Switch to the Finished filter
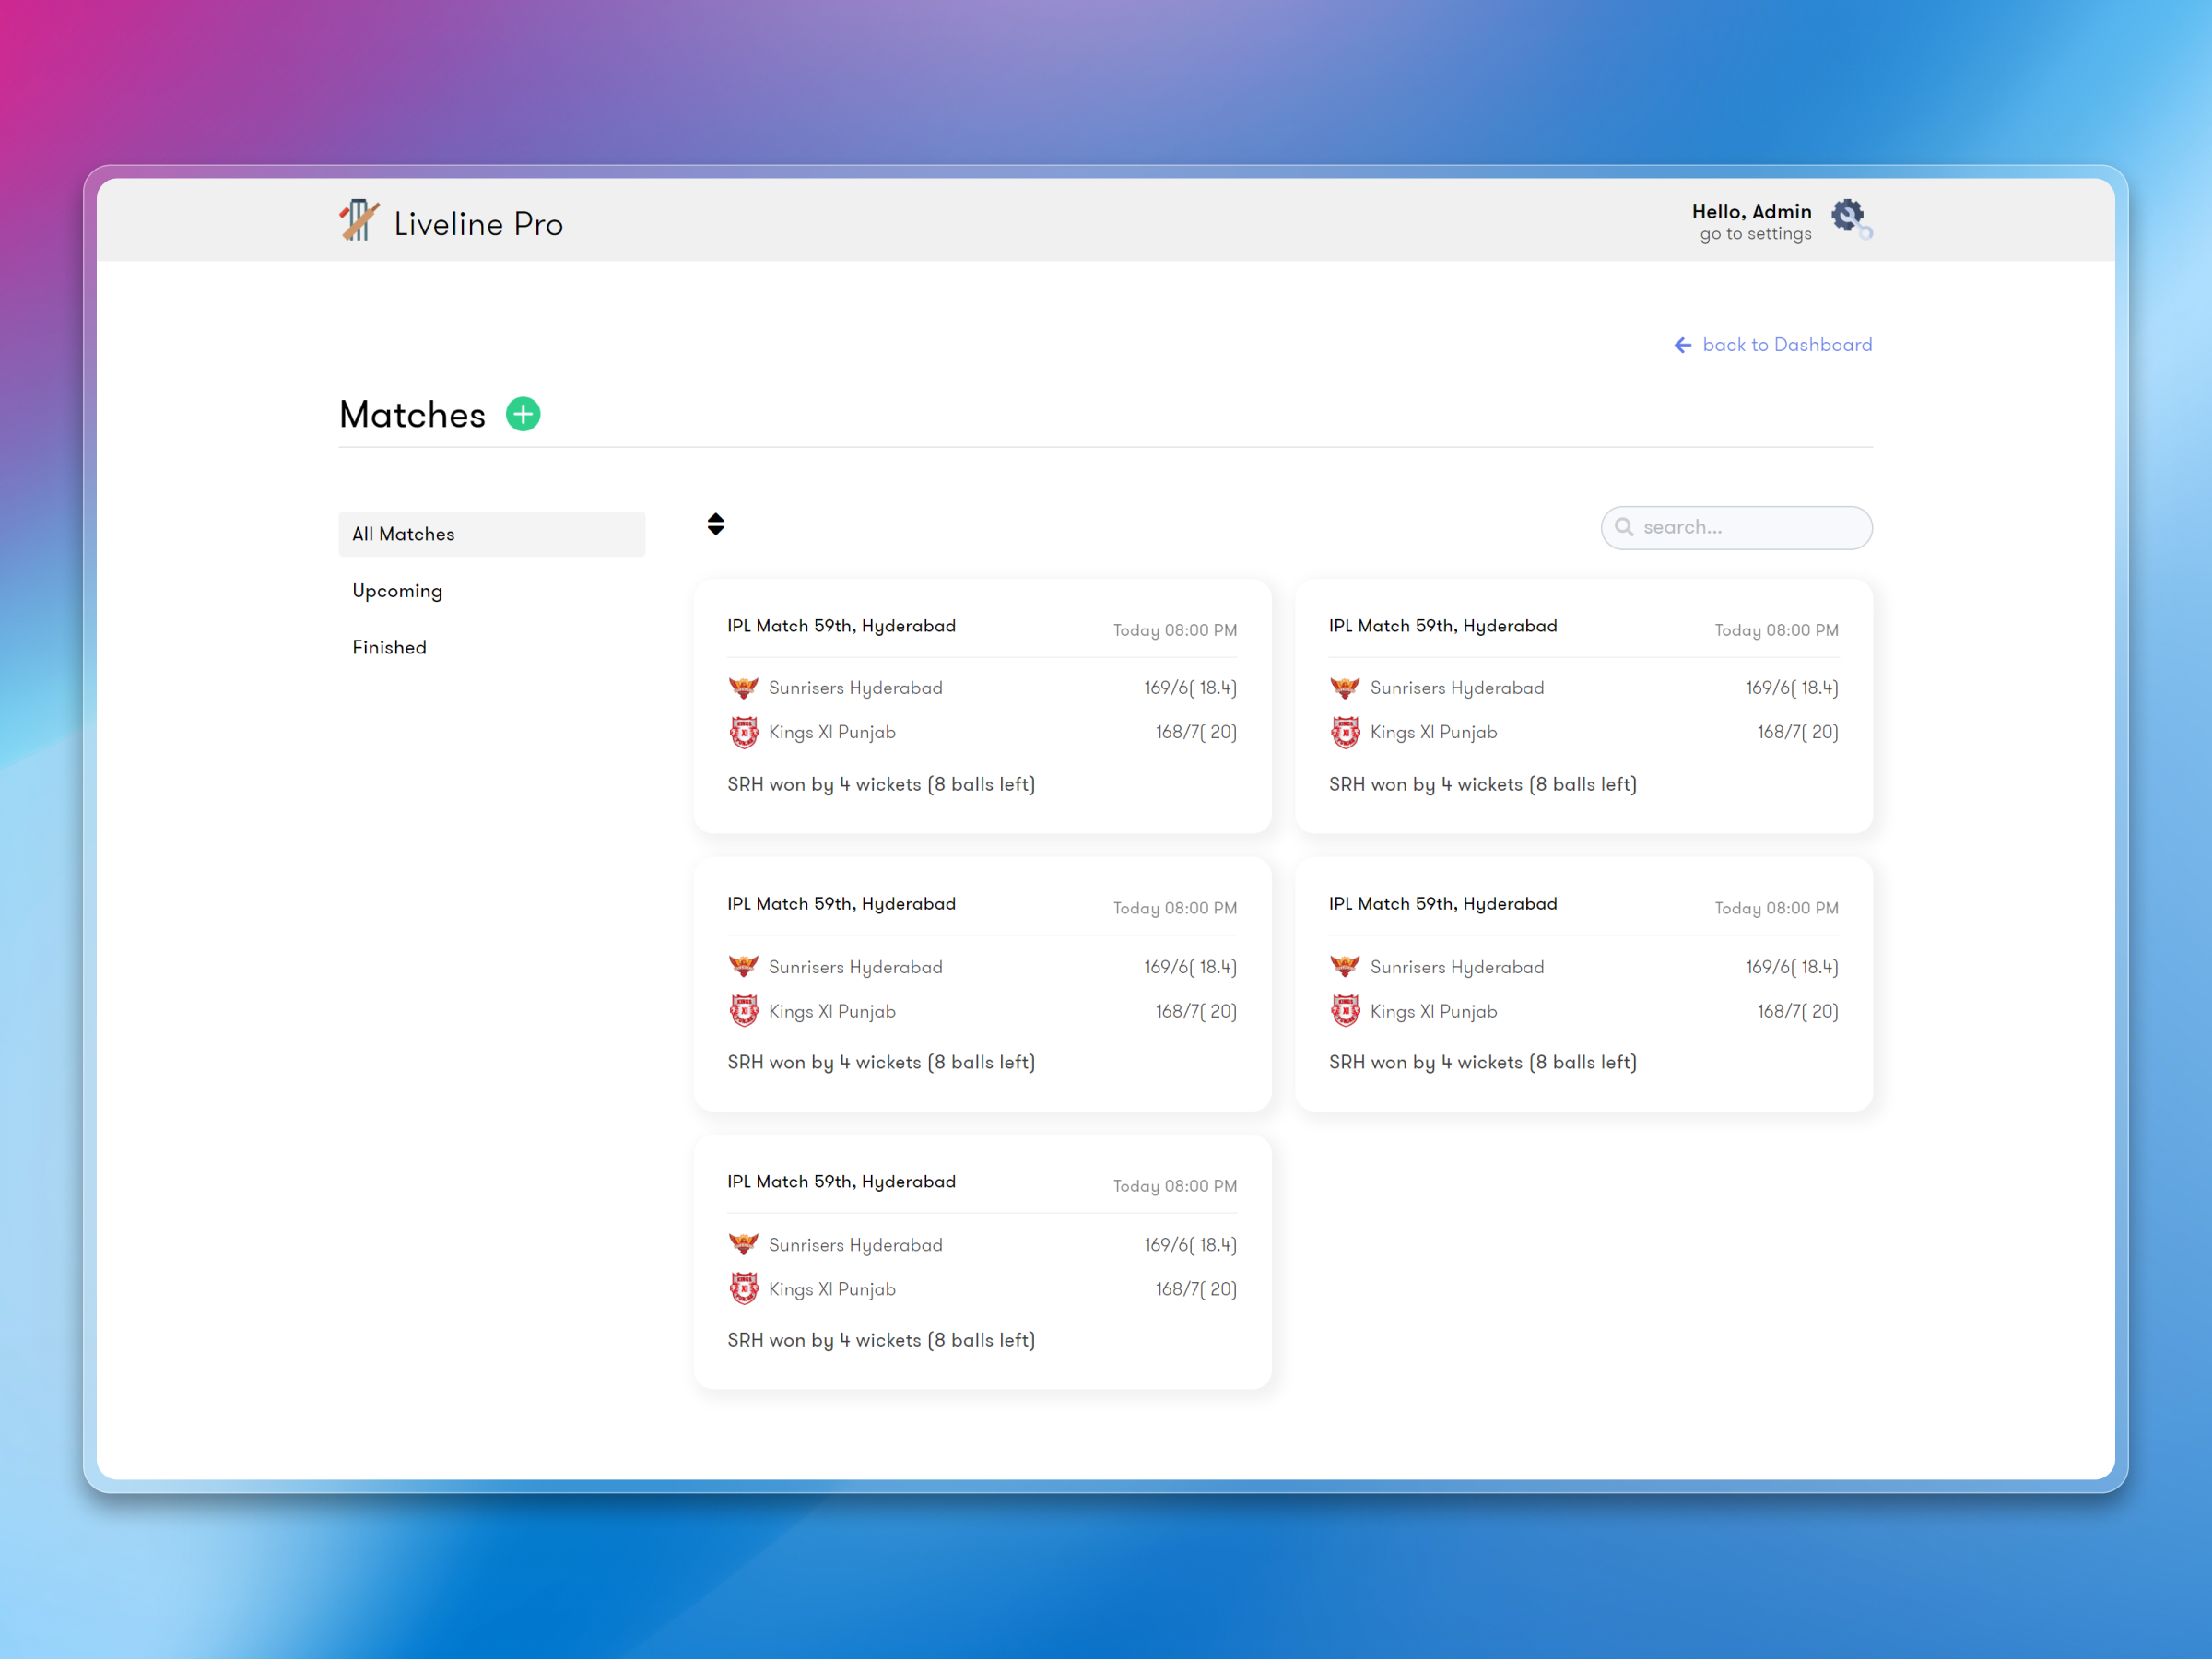 [389, 646]
